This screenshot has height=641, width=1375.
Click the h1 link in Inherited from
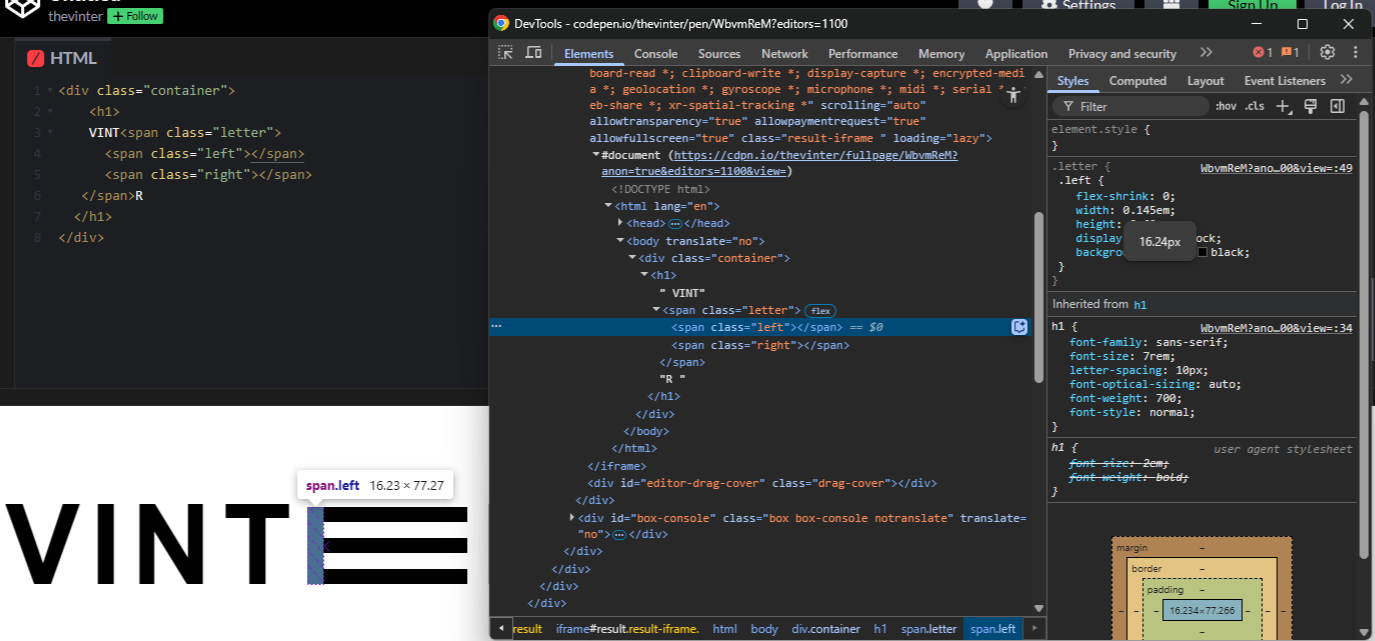[1139, 304]
